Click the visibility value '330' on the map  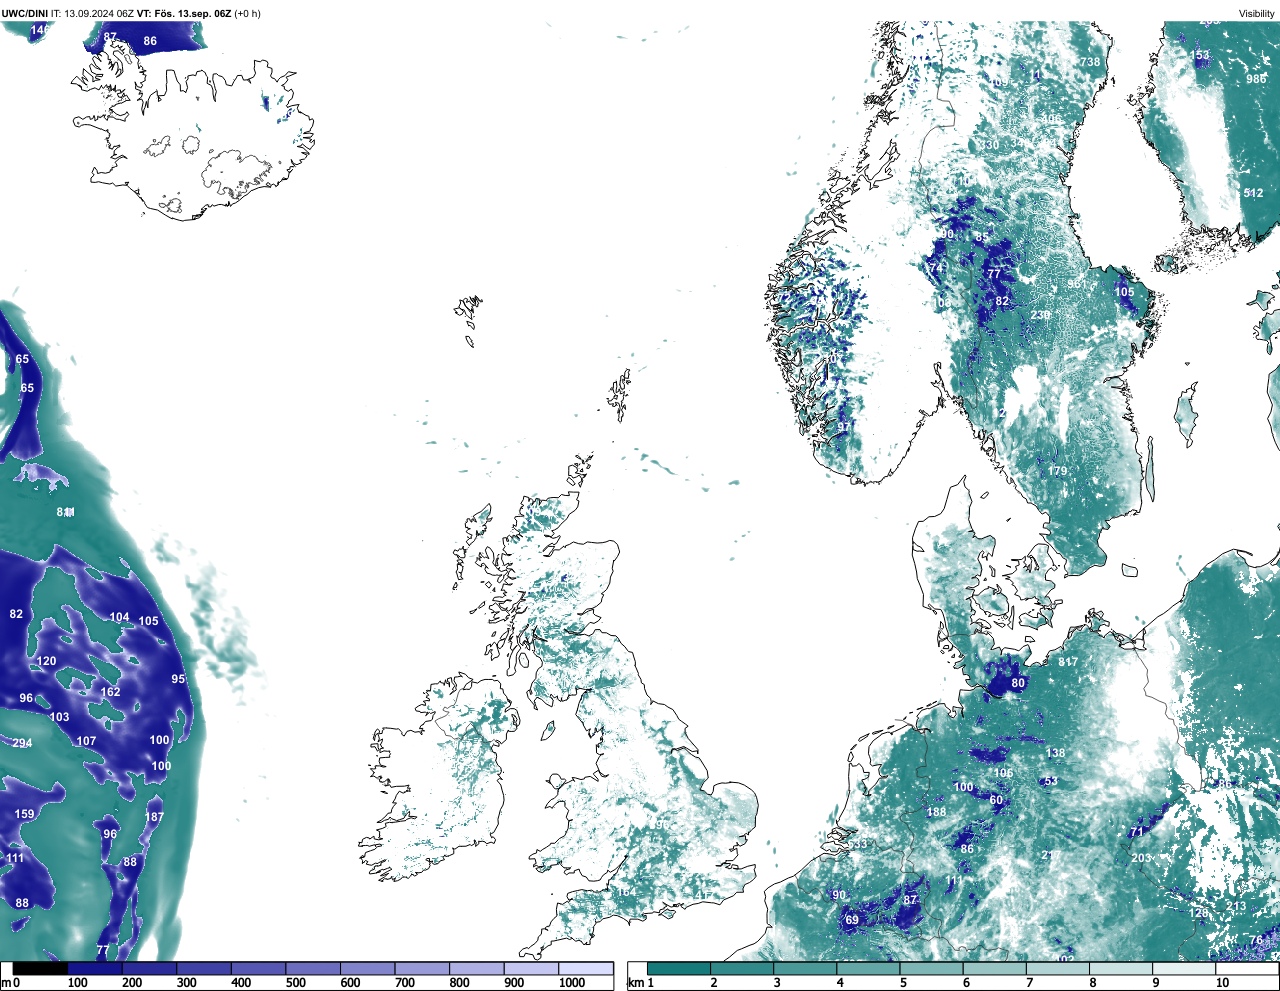click(x=989, y=145)
